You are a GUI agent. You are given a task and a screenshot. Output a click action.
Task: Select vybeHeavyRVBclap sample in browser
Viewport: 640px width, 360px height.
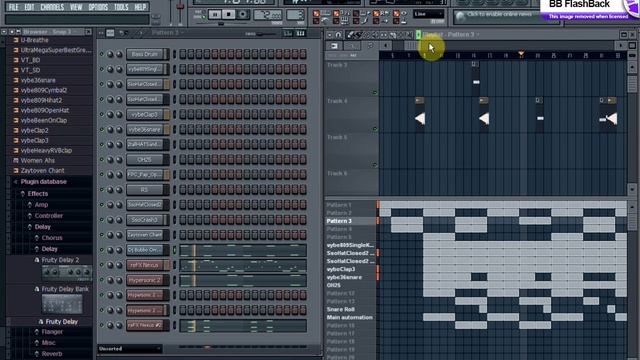click(46, 150)
